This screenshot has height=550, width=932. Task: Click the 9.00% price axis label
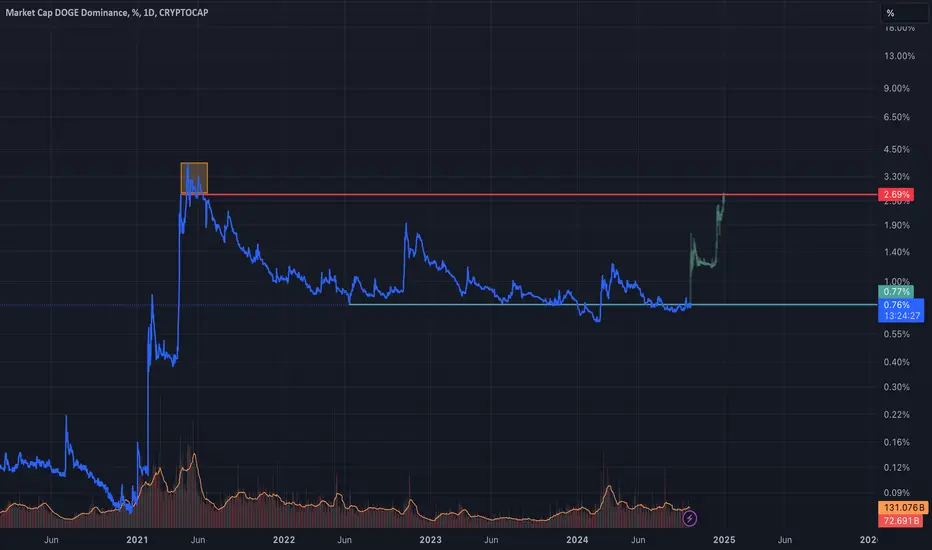(x=896, y=89)
